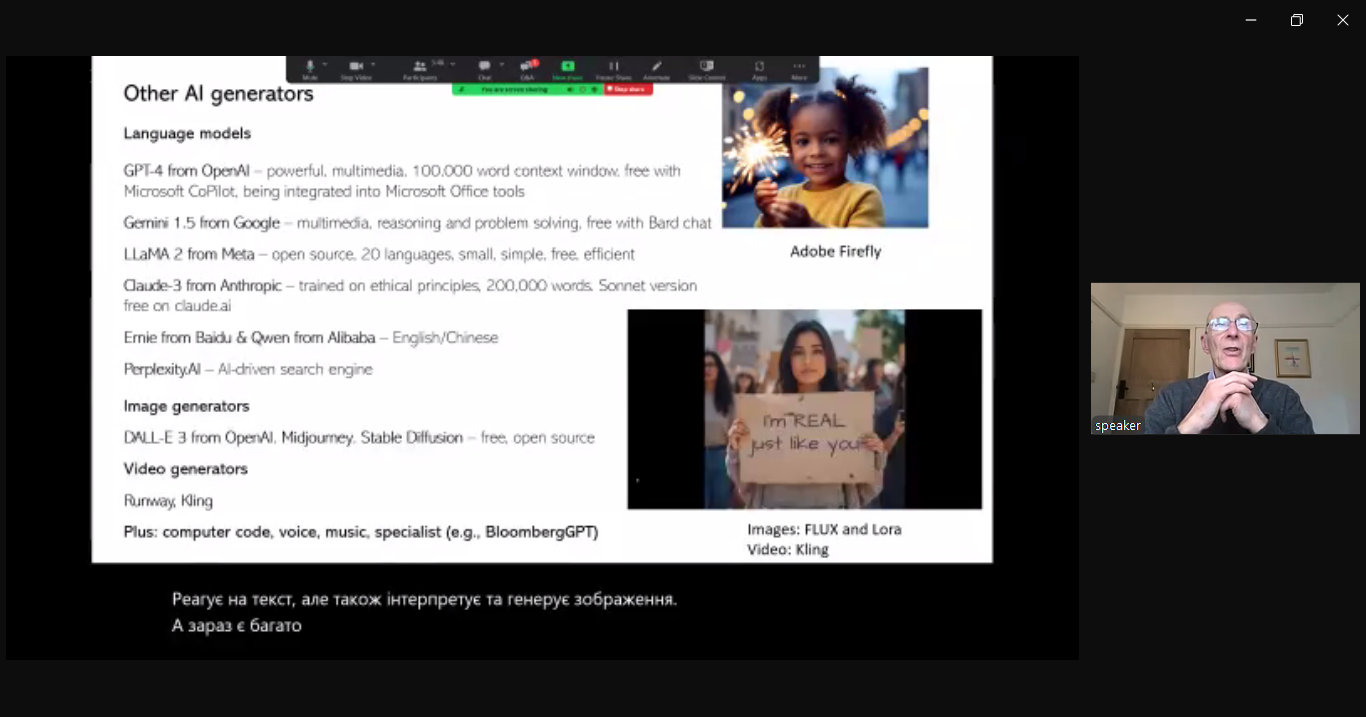
Task: Click the green New Share icon
Action: tap(567, 68)
